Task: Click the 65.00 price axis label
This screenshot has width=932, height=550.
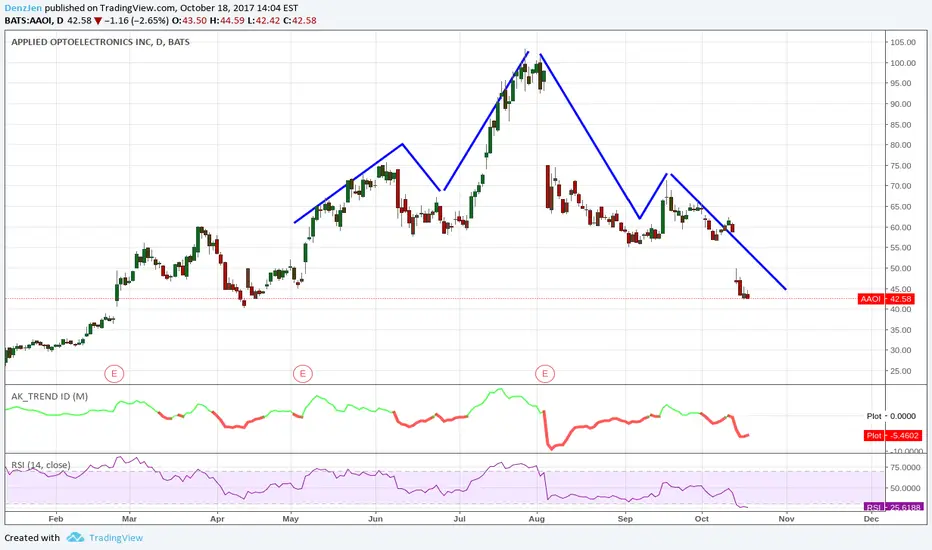Action: point(902,207)
